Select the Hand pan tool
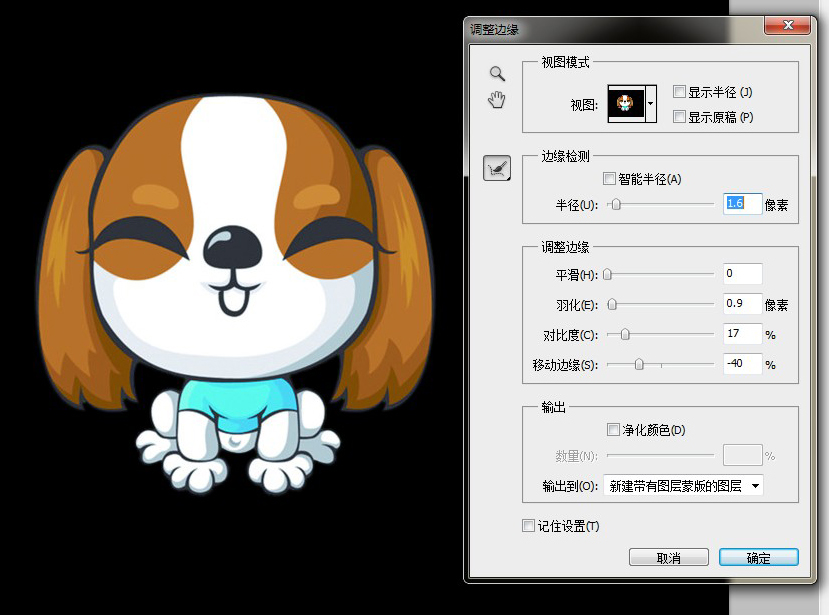The image size is (829, 615). pos(497,99)
